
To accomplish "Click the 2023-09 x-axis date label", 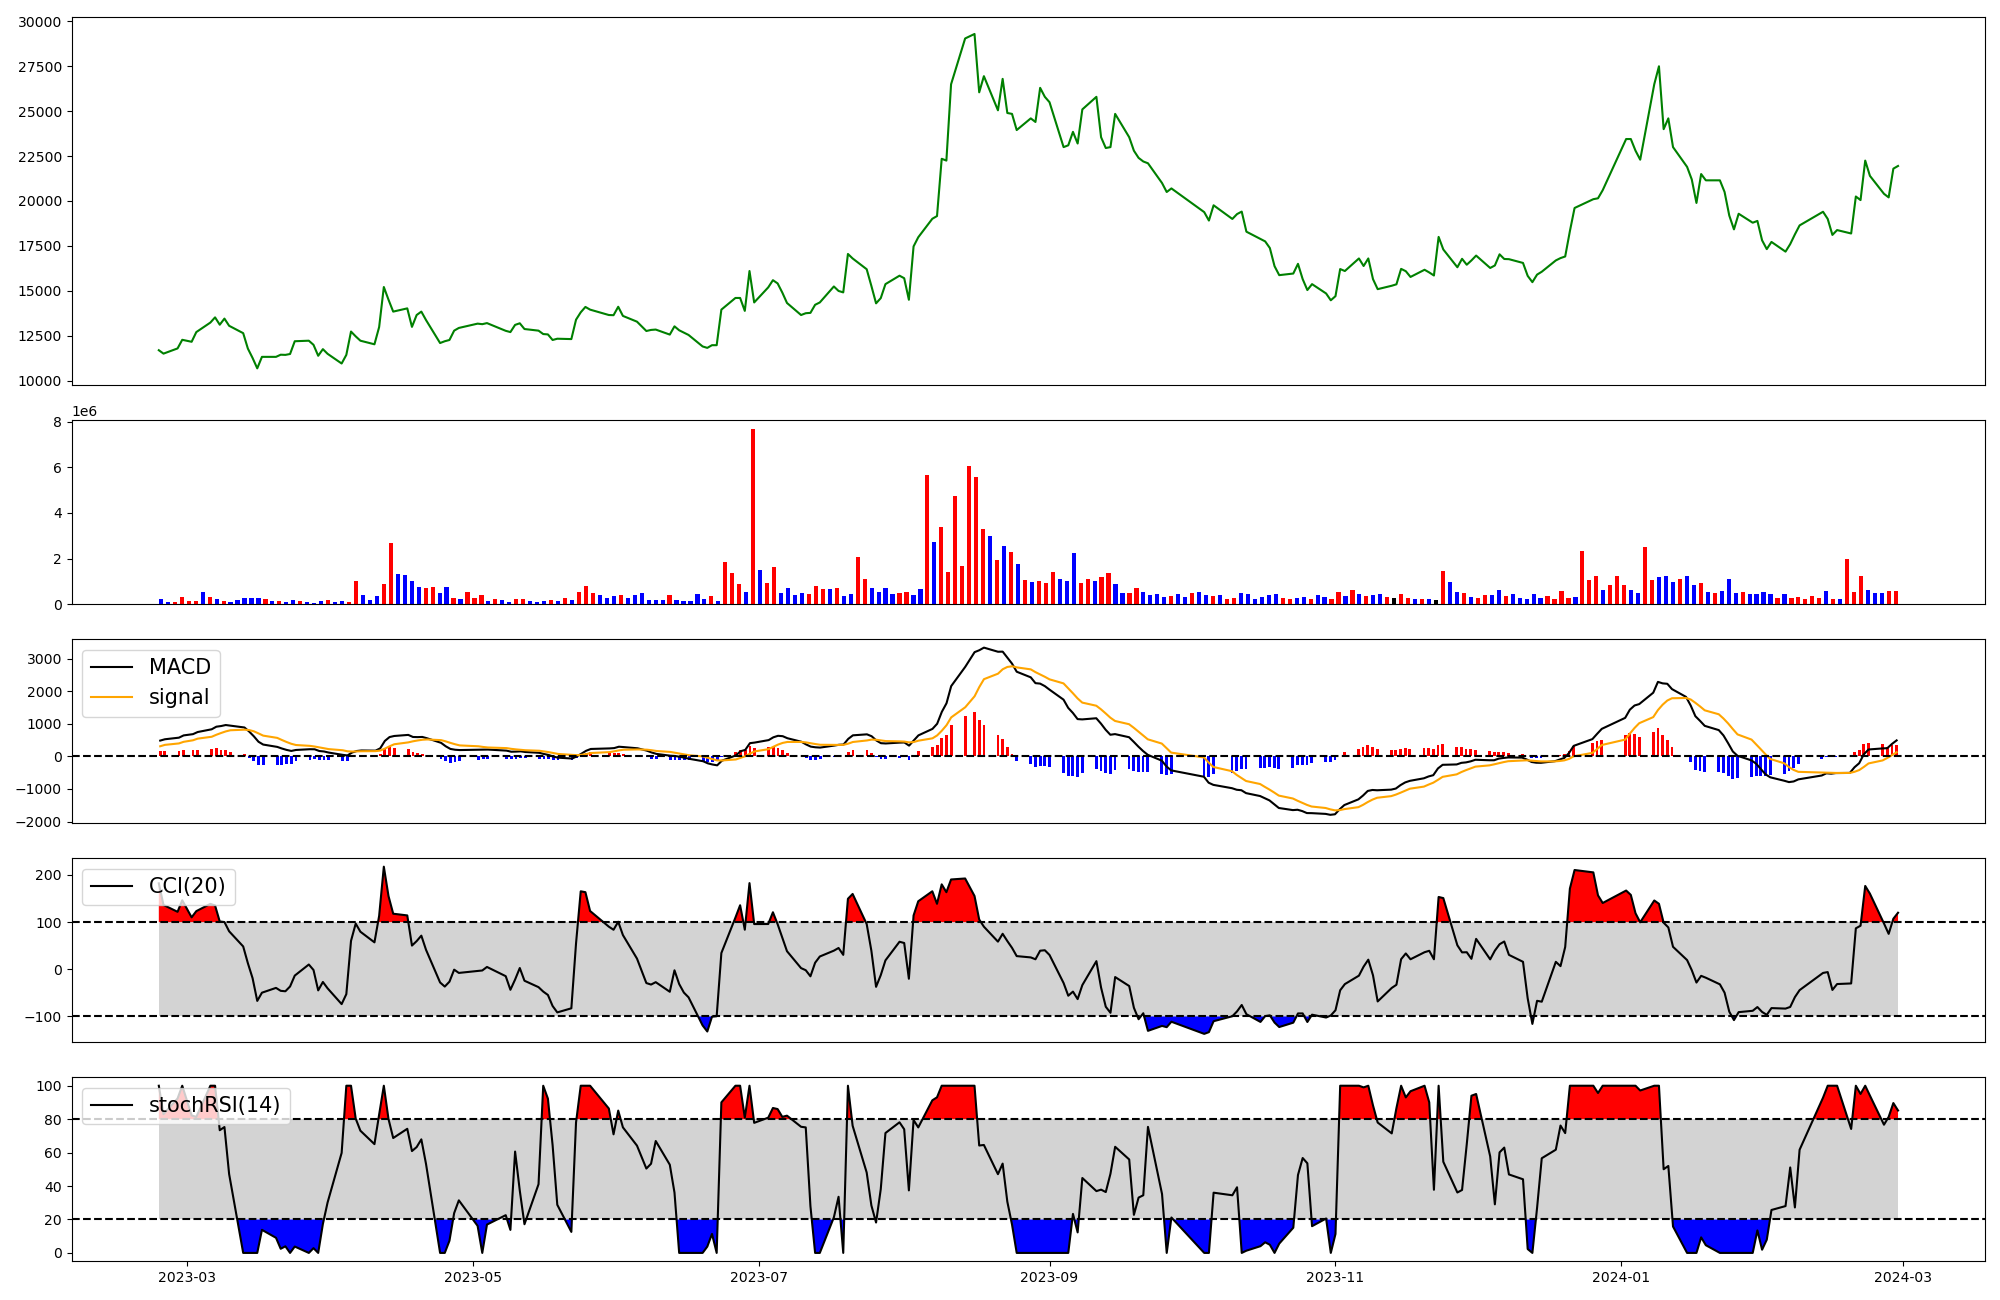I will click(1050, 1277).
